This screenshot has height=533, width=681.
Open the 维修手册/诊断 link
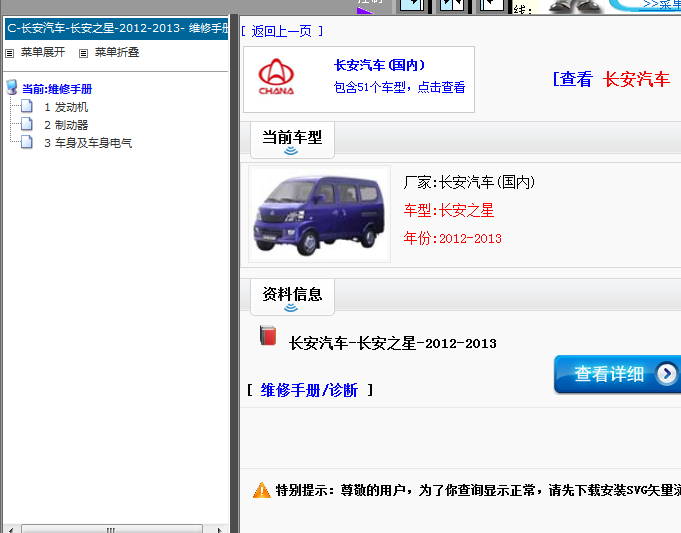click(309, 390)
